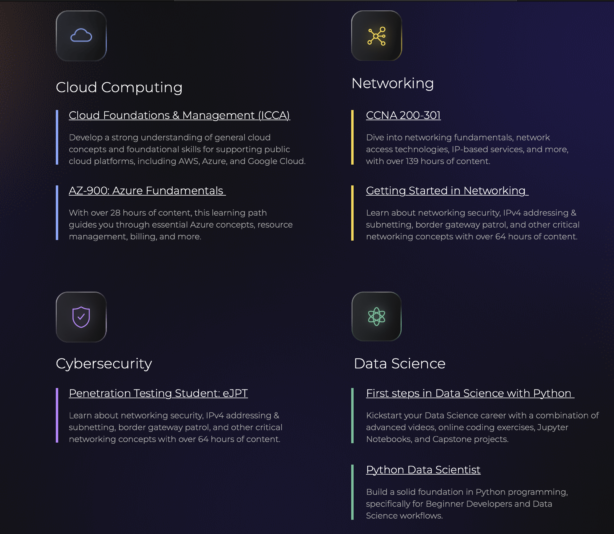Click the Azure Fundamentals 28 hours description
Image resolution: width=614 pixels, height=534 pixels.
click(x=180, y=224)
